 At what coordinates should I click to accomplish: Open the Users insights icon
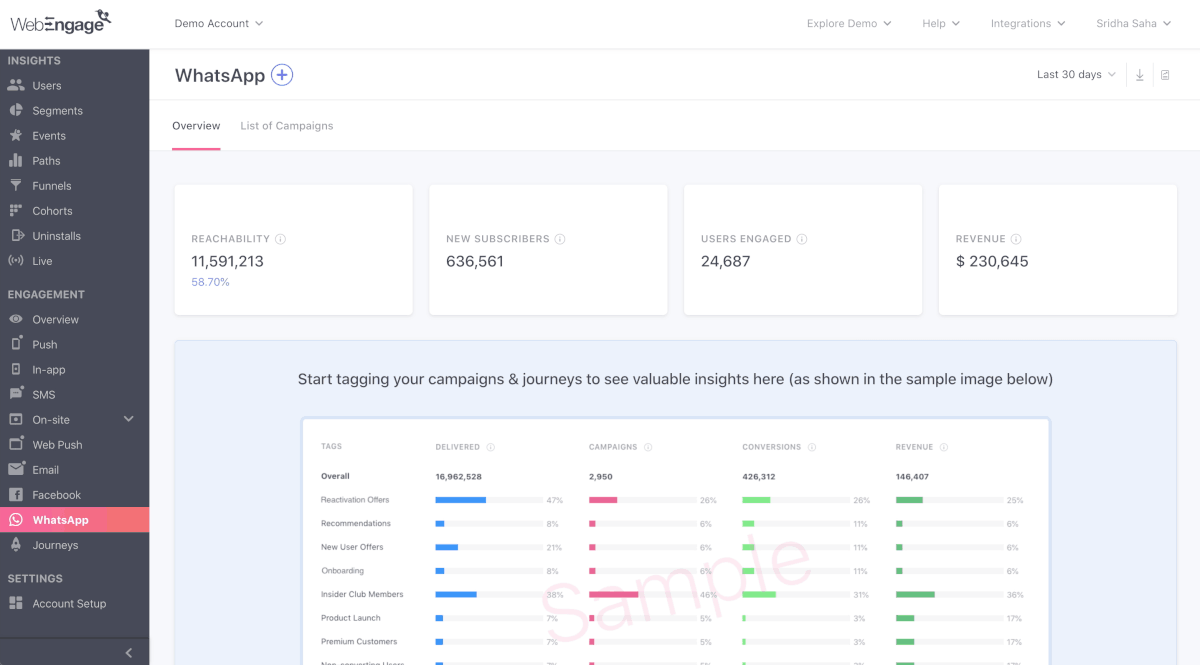pos(16,86)
